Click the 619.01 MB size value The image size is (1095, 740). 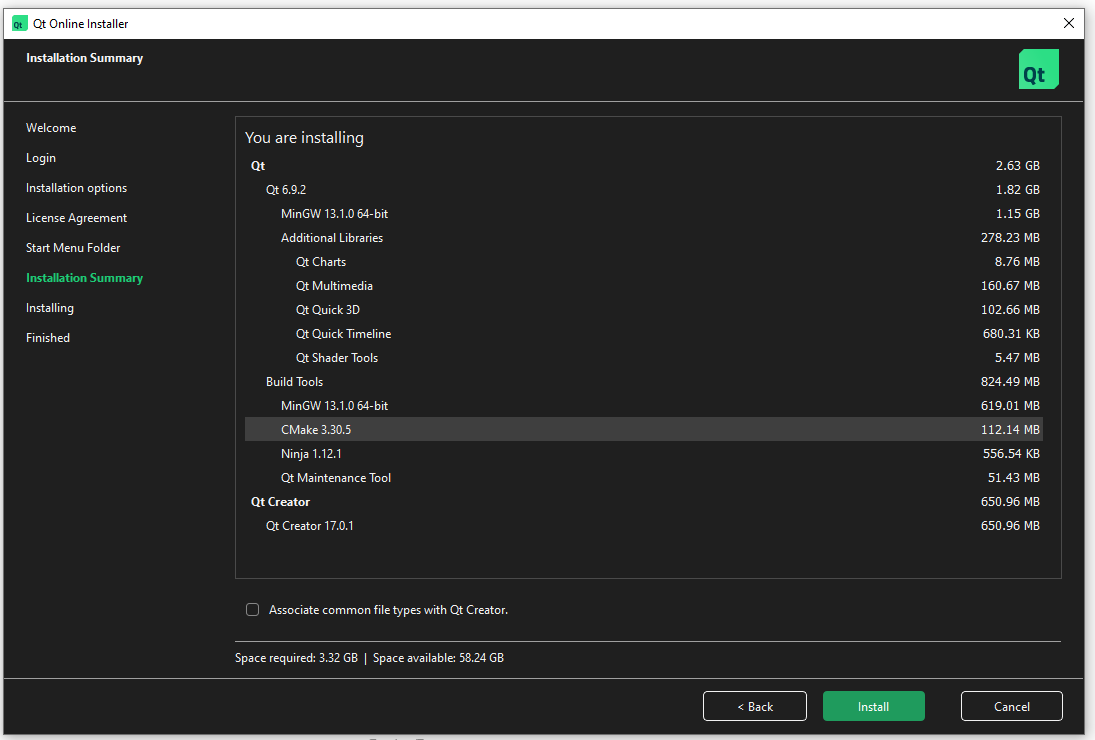(1010, 406)
